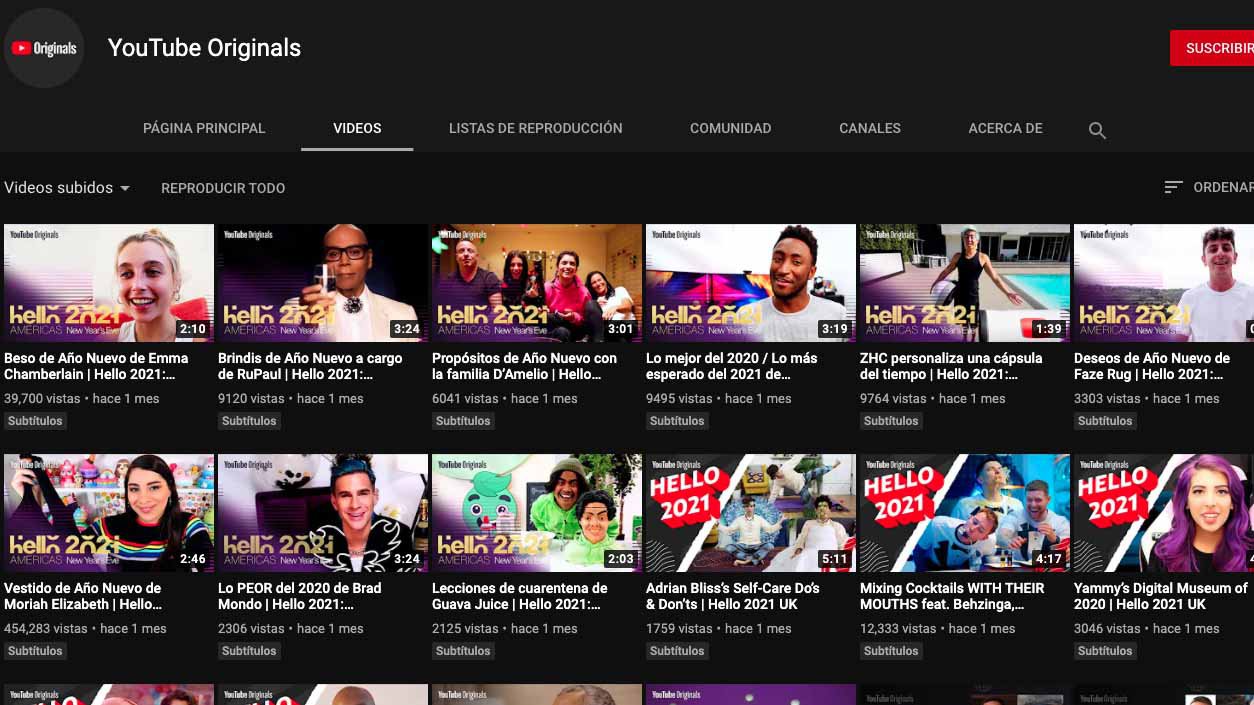The height and width of the screenshot is (705, 1254).
Task: Open the D'Amelio family video thumbnail
Action: coord(537,283)
